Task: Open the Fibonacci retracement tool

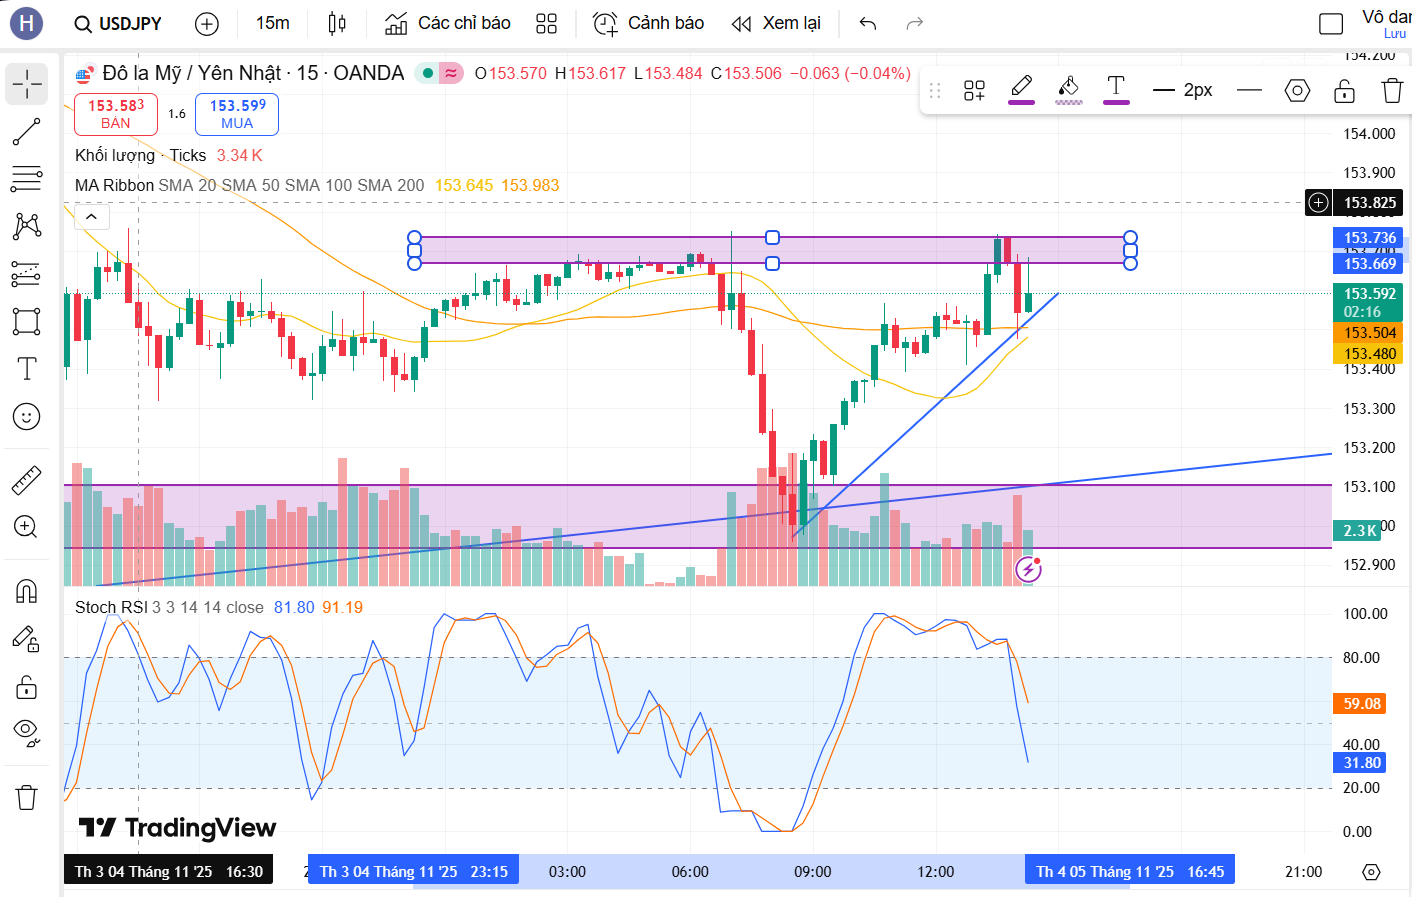Action: point(26,179)
